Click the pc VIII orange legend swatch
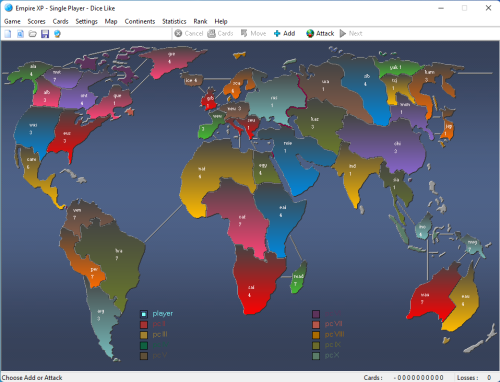Screen dimensions: 500x382 tap(316, 335)
